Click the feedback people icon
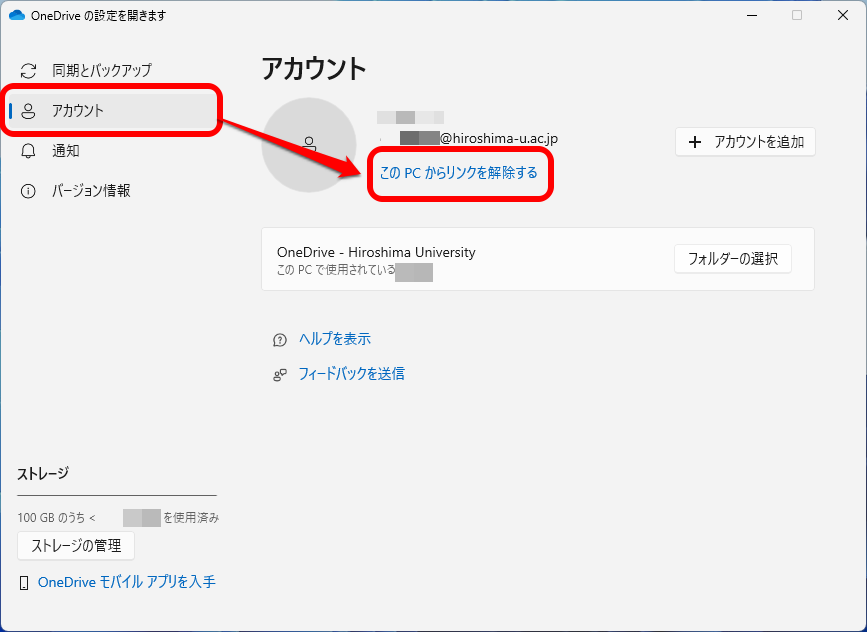 (x=280, y=375)
